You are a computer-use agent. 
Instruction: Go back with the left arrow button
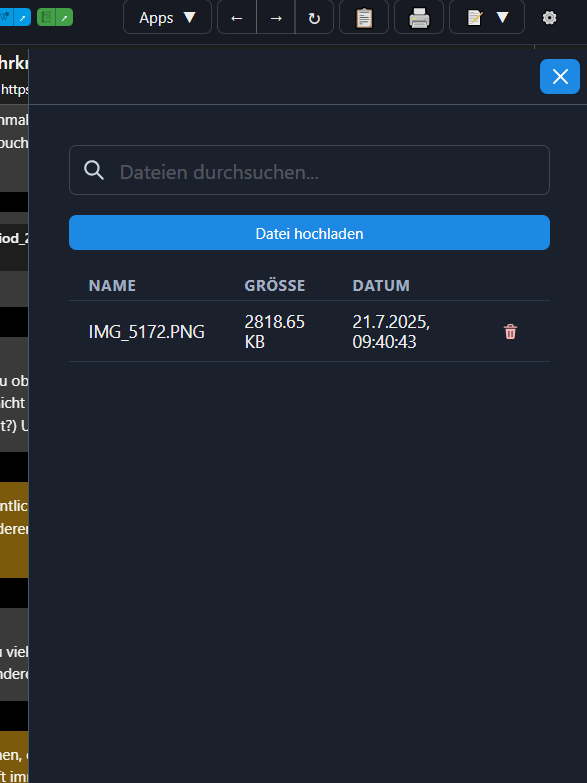tap(237, 17)
